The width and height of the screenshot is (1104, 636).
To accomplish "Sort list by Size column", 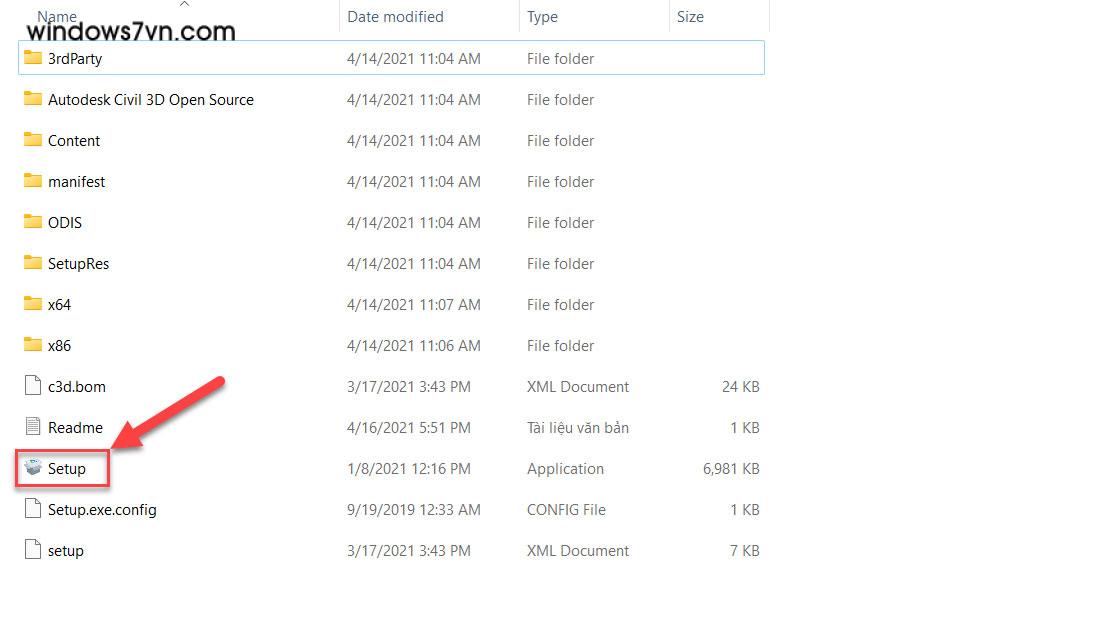I will (x=690, y=17).
